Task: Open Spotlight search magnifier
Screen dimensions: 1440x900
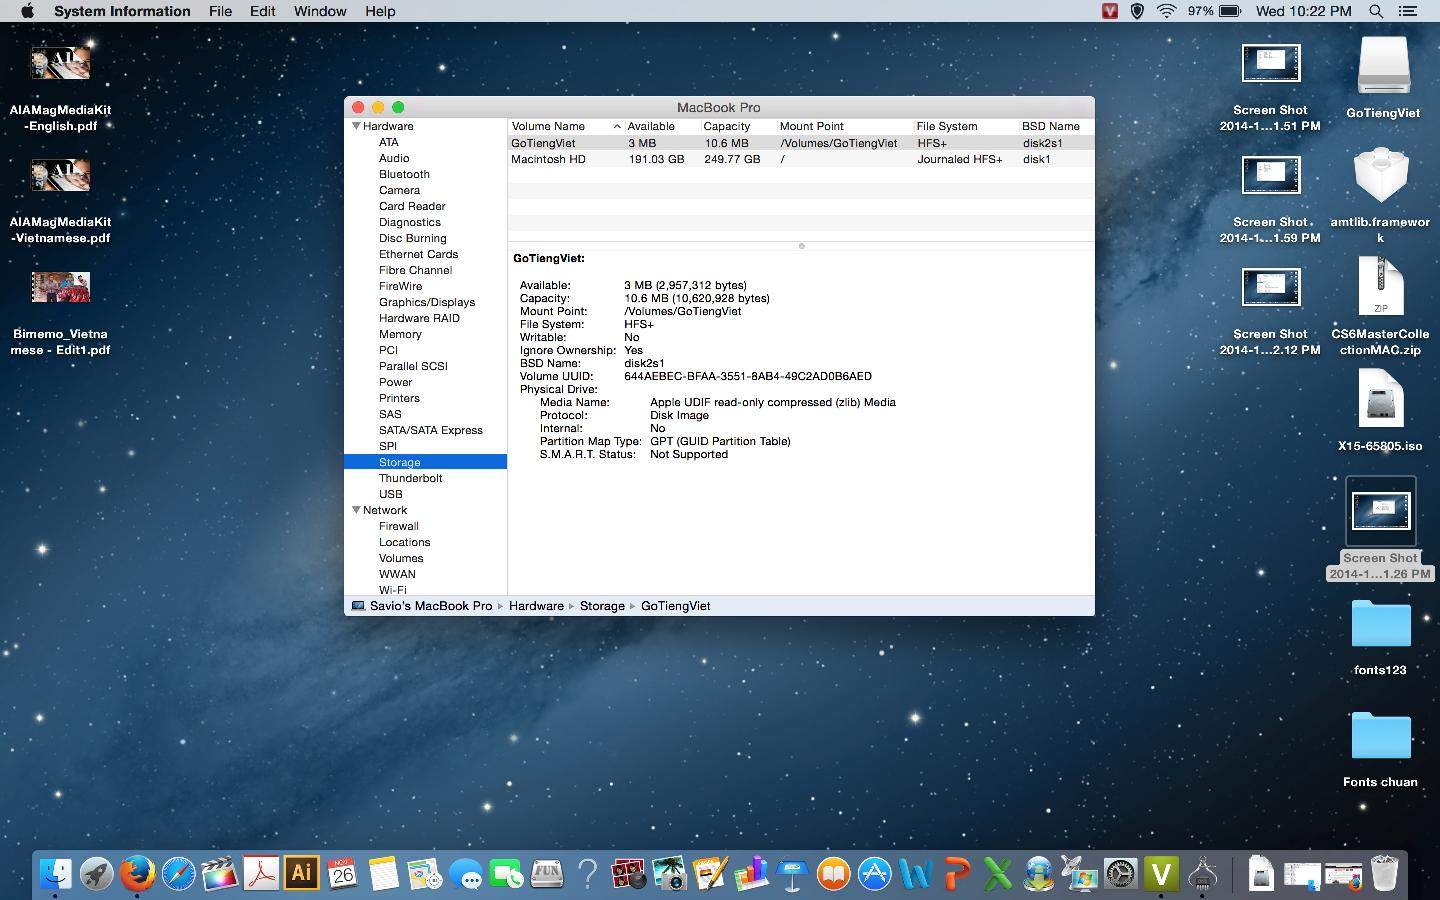Action: pyautogui.click(x=1376, y=11)
